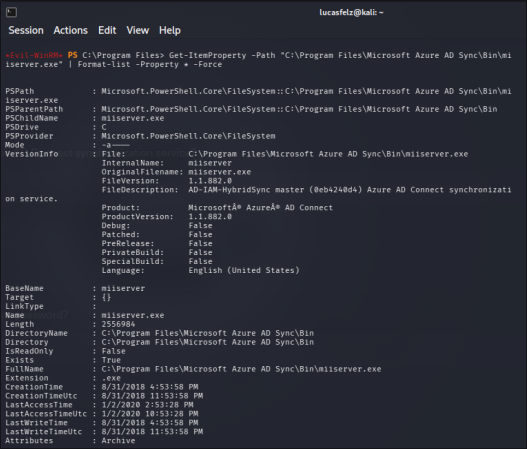Open the View menu
Screen dimensions: 527x449
(x=138, y=31)
